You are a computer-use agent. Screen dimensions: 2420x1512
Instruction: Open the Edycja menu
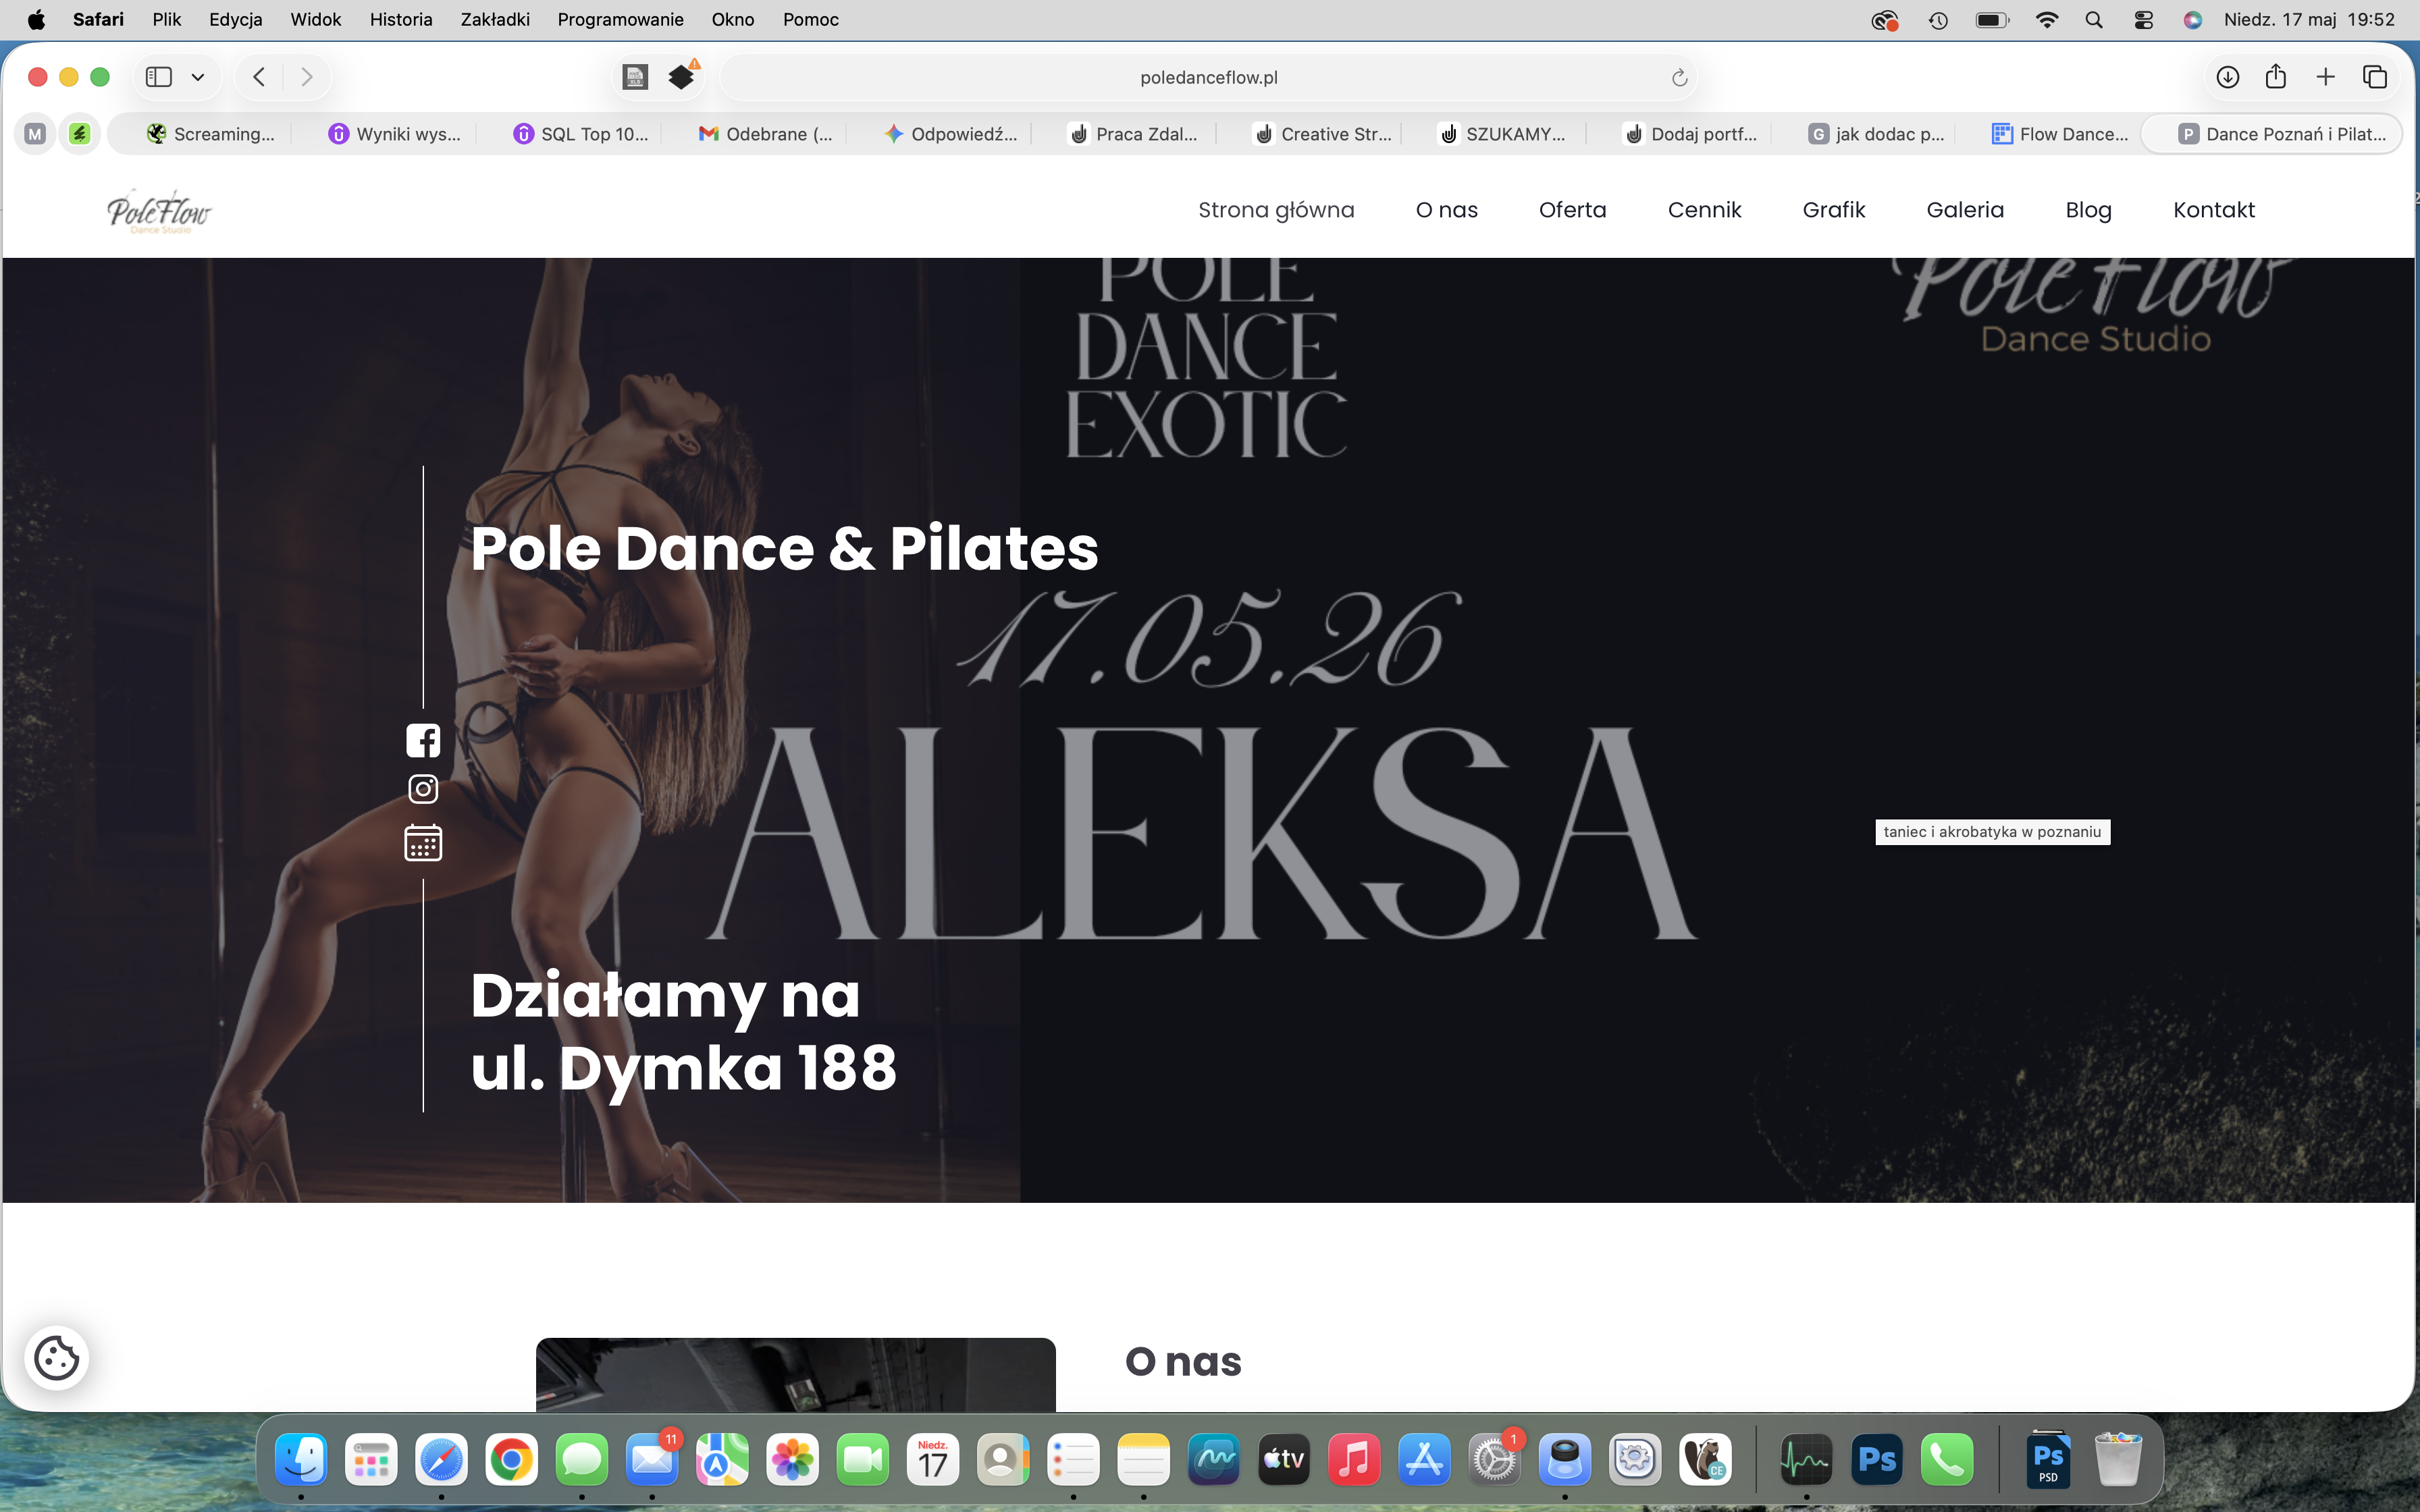[235, 19]
